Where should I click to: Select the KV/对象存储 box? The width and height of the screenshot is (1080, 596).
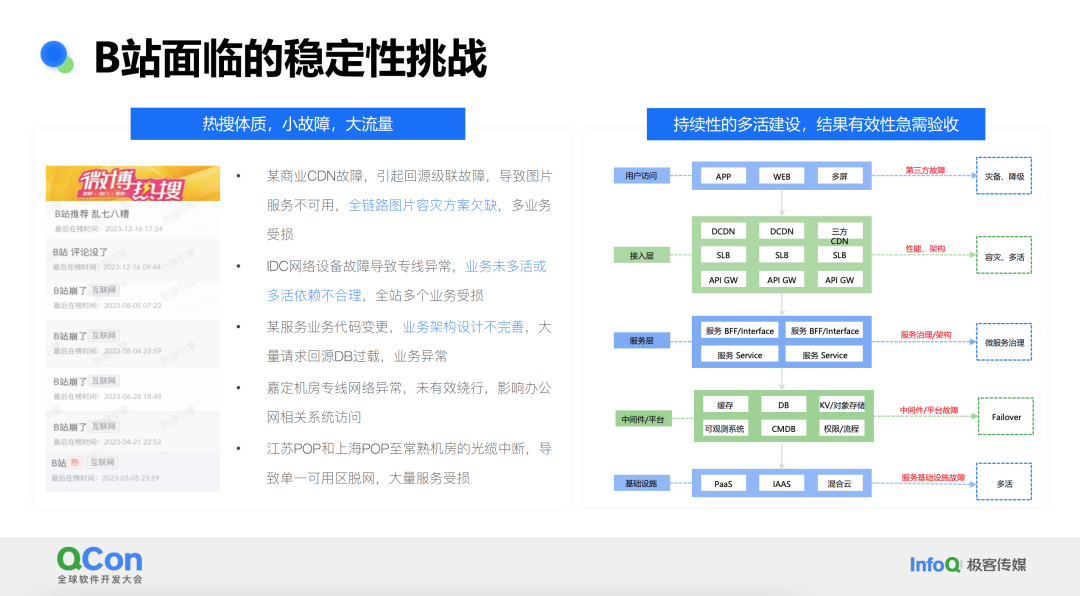(x=842, y=405)
